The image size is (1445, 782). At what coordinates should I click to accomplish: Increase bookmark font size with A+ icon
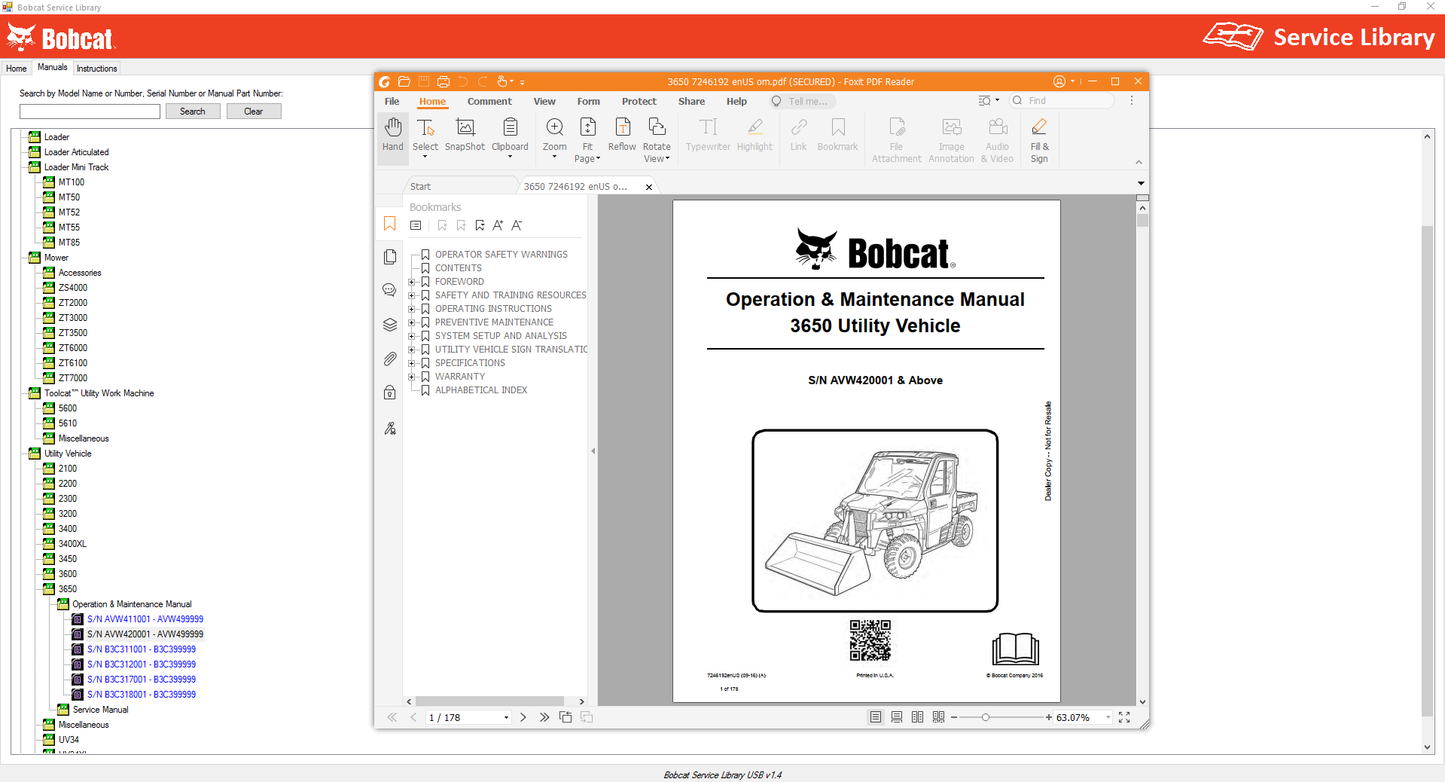tap(498, 226)
